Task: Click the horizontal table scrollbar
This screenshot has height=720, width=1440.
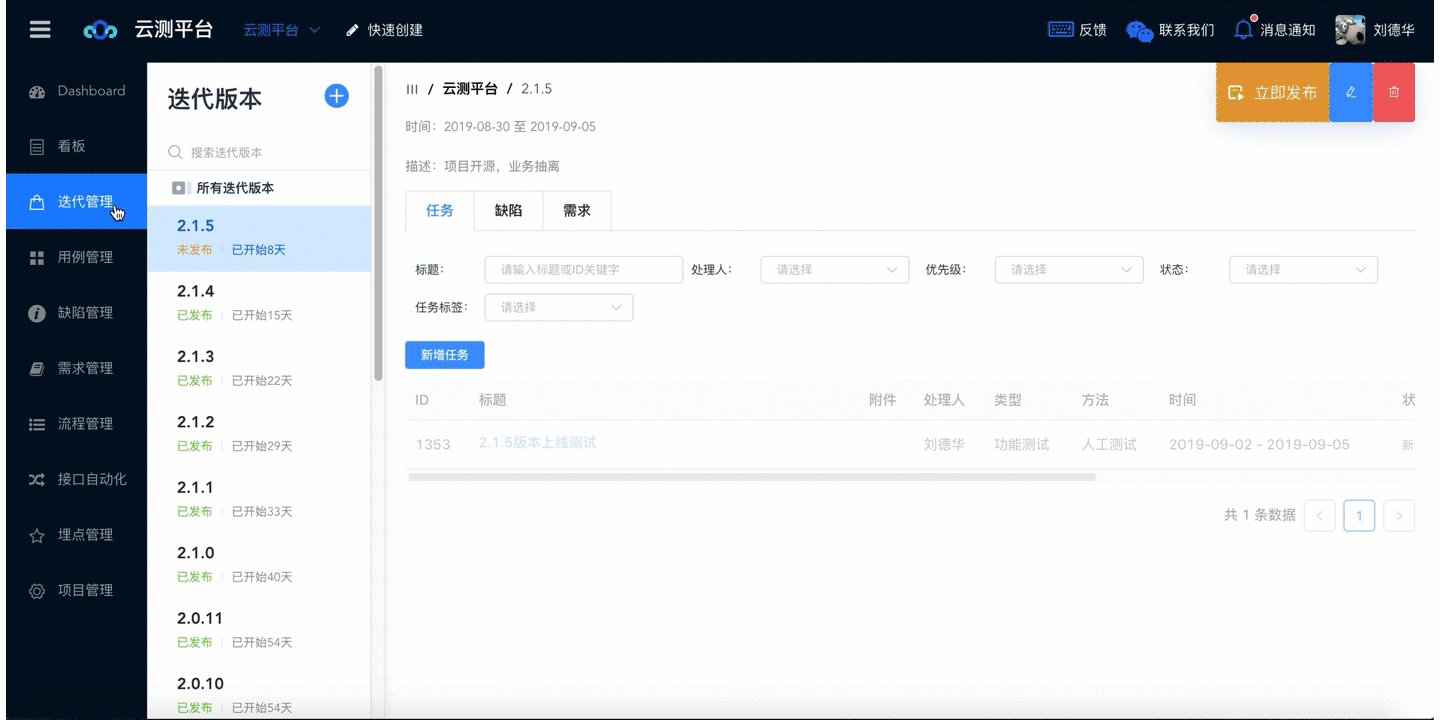Action: pos(751,477)
